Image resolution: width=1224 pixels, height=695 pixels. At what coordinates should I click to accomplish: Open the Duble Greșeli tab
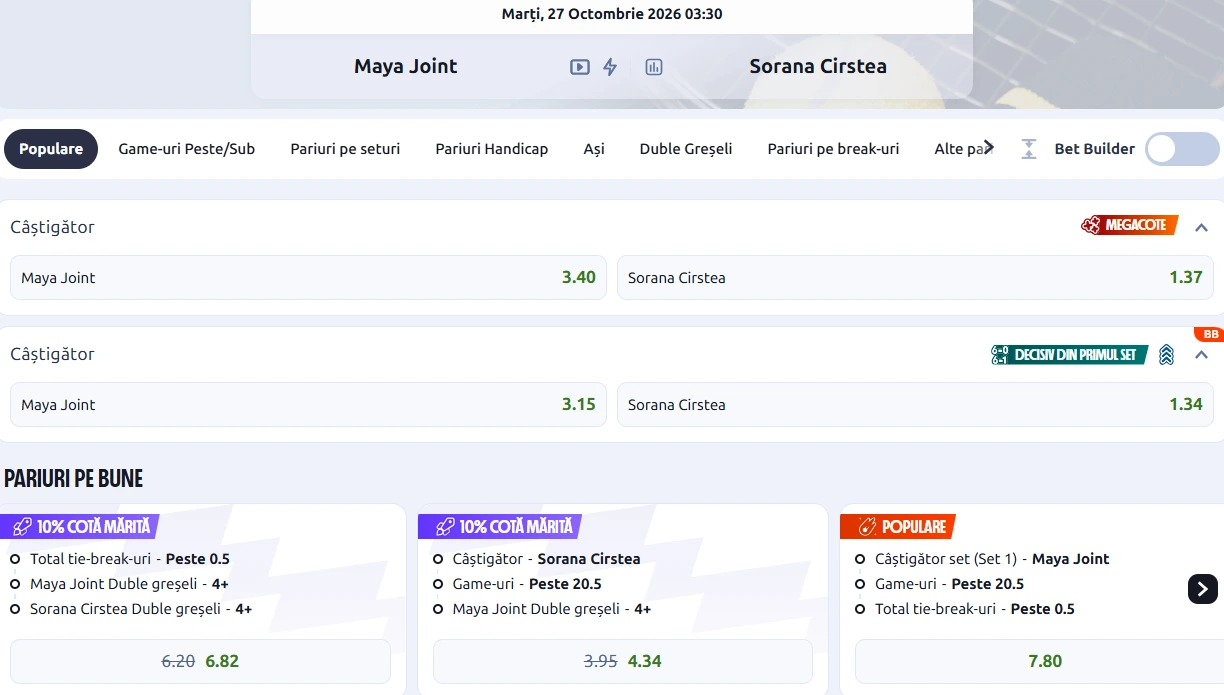[x=686, y=149]
